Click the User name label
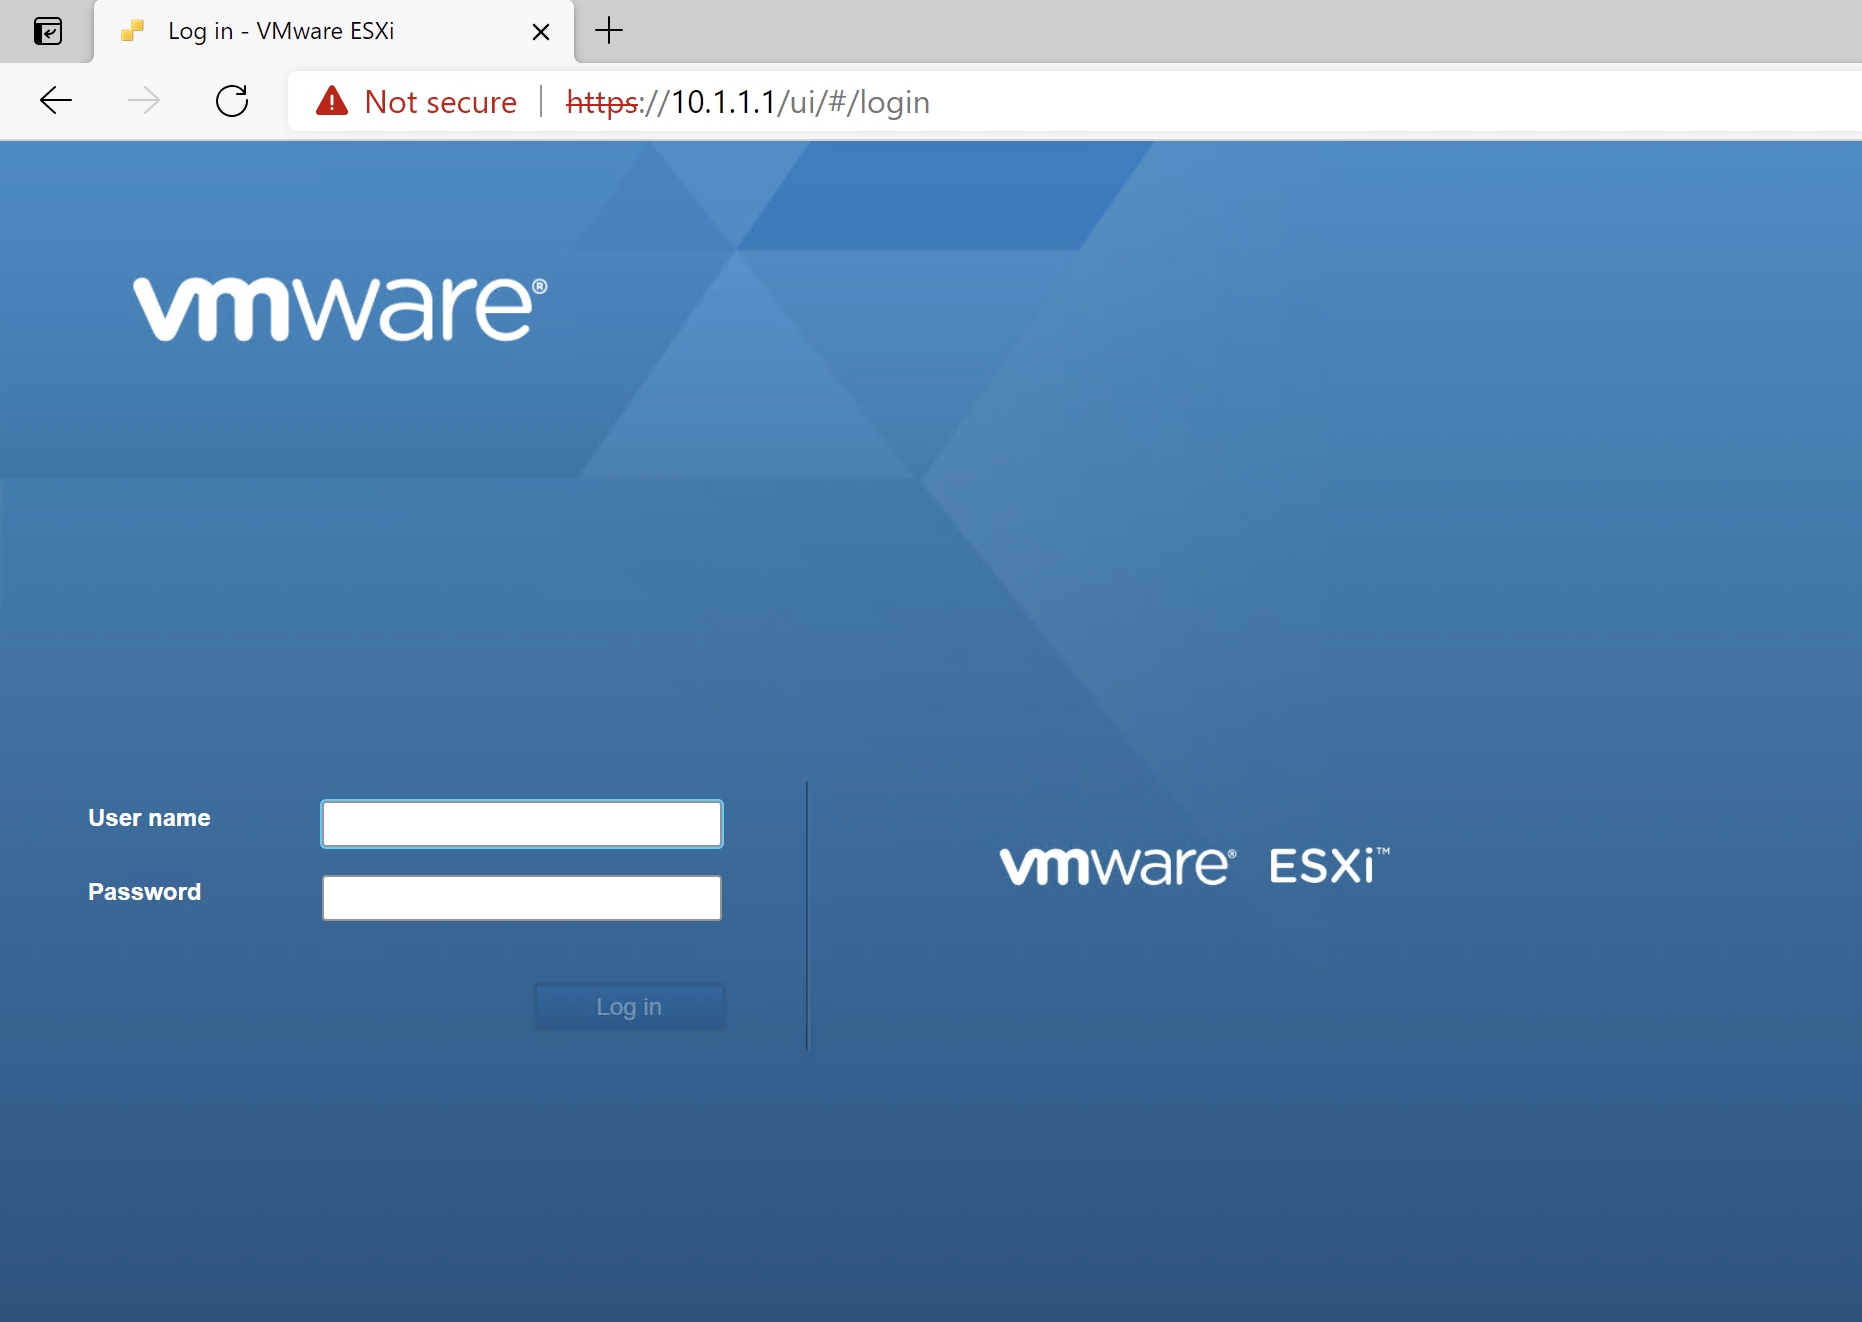The height and width of the screenshot is (1322, 1862). tap(148, 817)
